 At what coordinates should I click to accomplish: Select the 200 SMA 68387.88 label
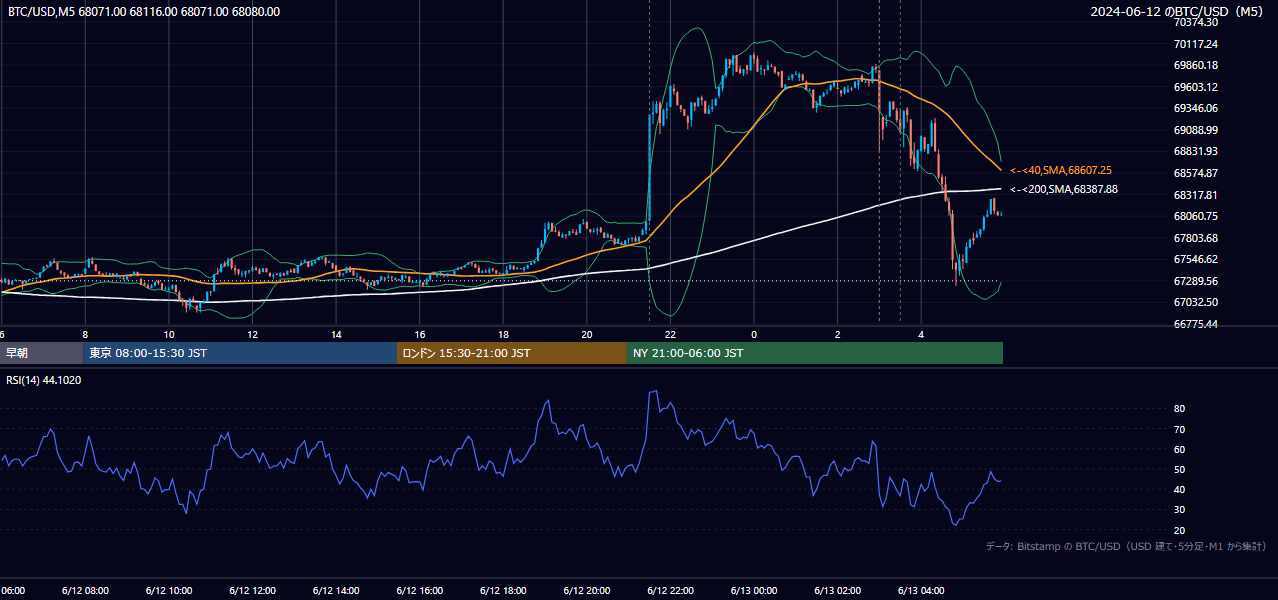(x=1064, y=189)
